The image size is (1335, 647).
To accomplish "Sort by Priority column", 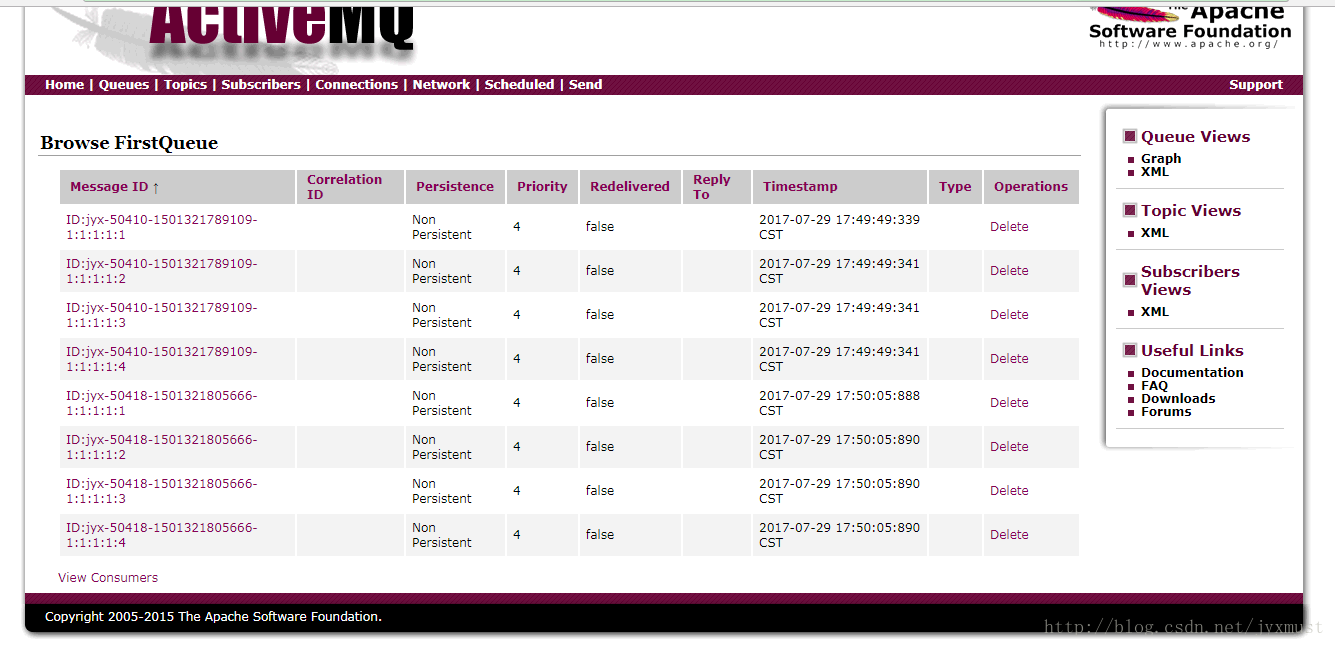I will [x=542, y=187].
